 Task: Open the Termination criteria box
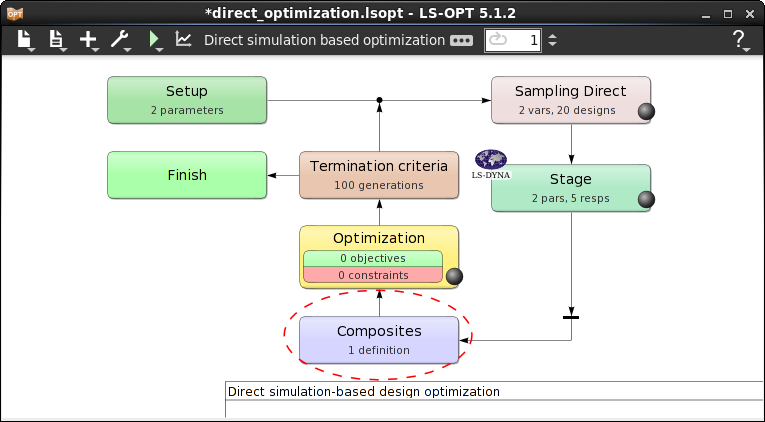pyautogui.click(x=379, y=175)
